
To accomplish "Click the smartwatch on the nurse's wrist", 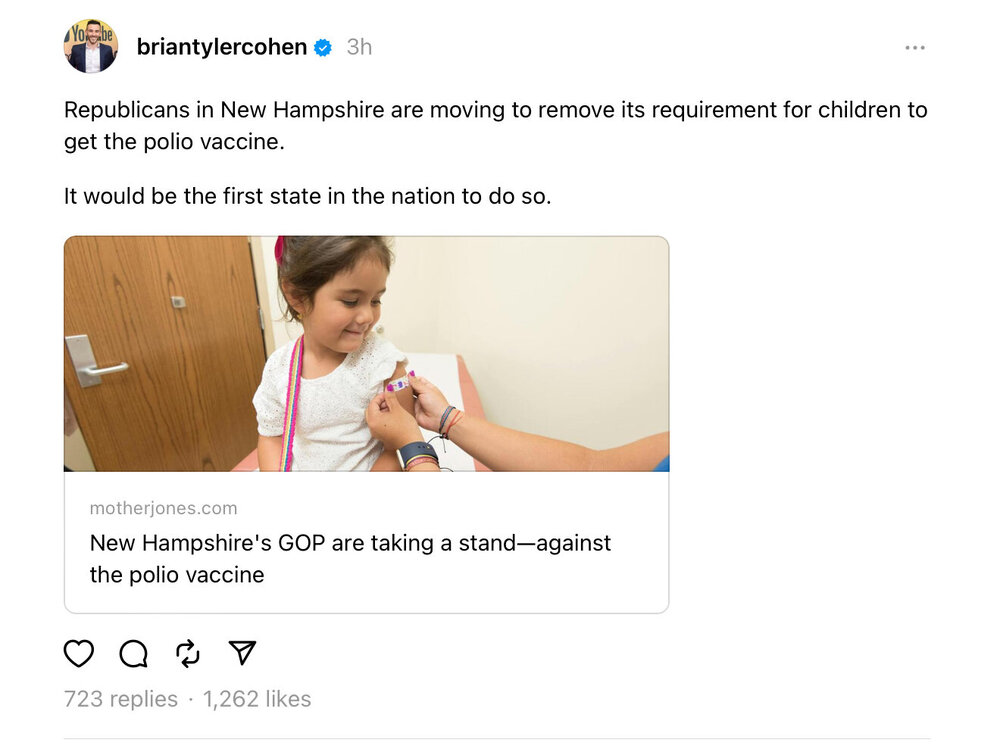I will pyautogui.click(x=417, y=454).
